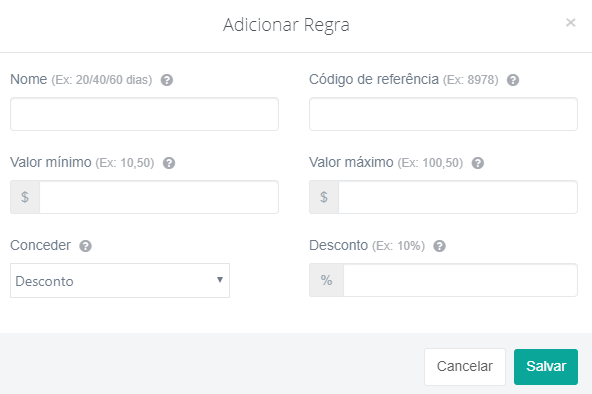
Task: Open the Conceder help question icon
Action: pos(85,246)
